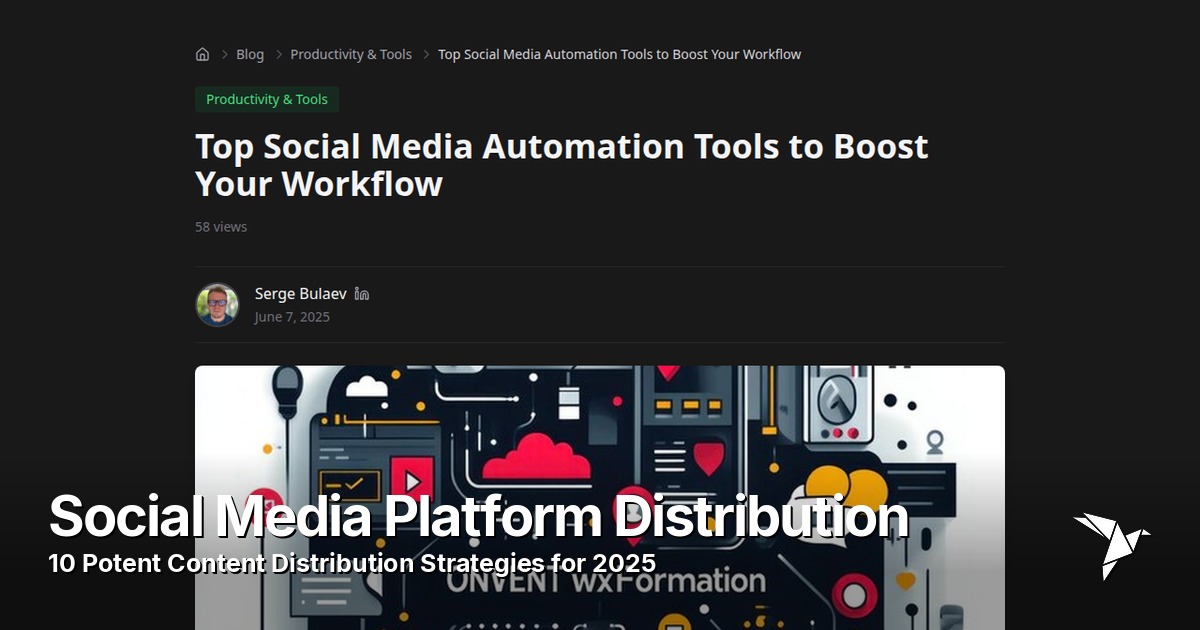The image size is (1200, 630).
Task: Go to home via the house icon
Action: pos(202,54)
